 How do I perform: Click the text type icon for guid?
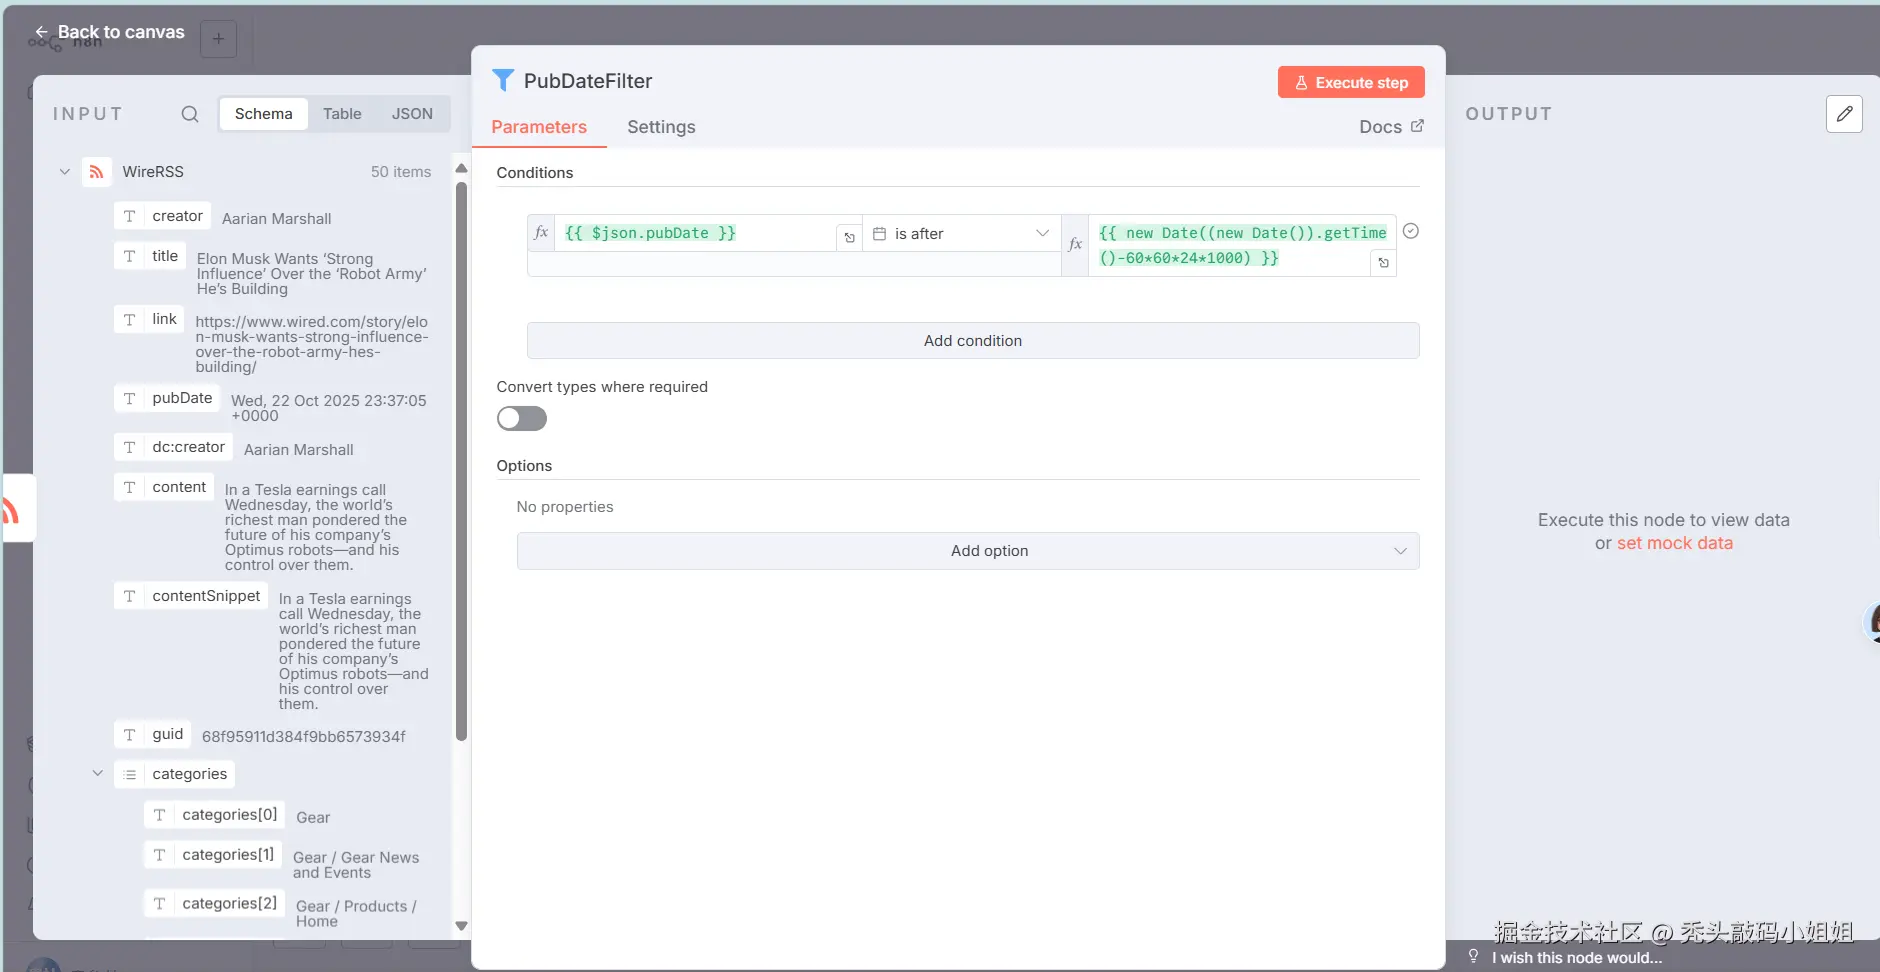[x=129, y=734]
